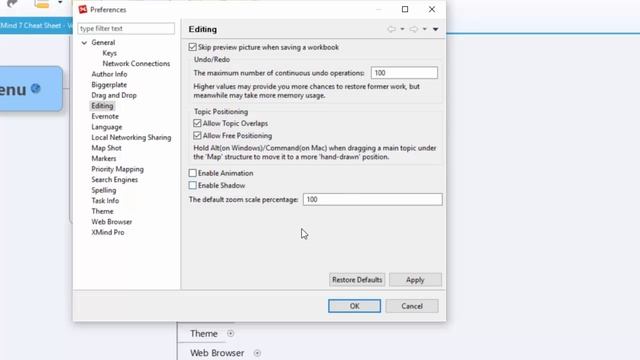Click the blue marker icon on the menu topic
Viewport: 640px width, 360px height.
(36, 88)
